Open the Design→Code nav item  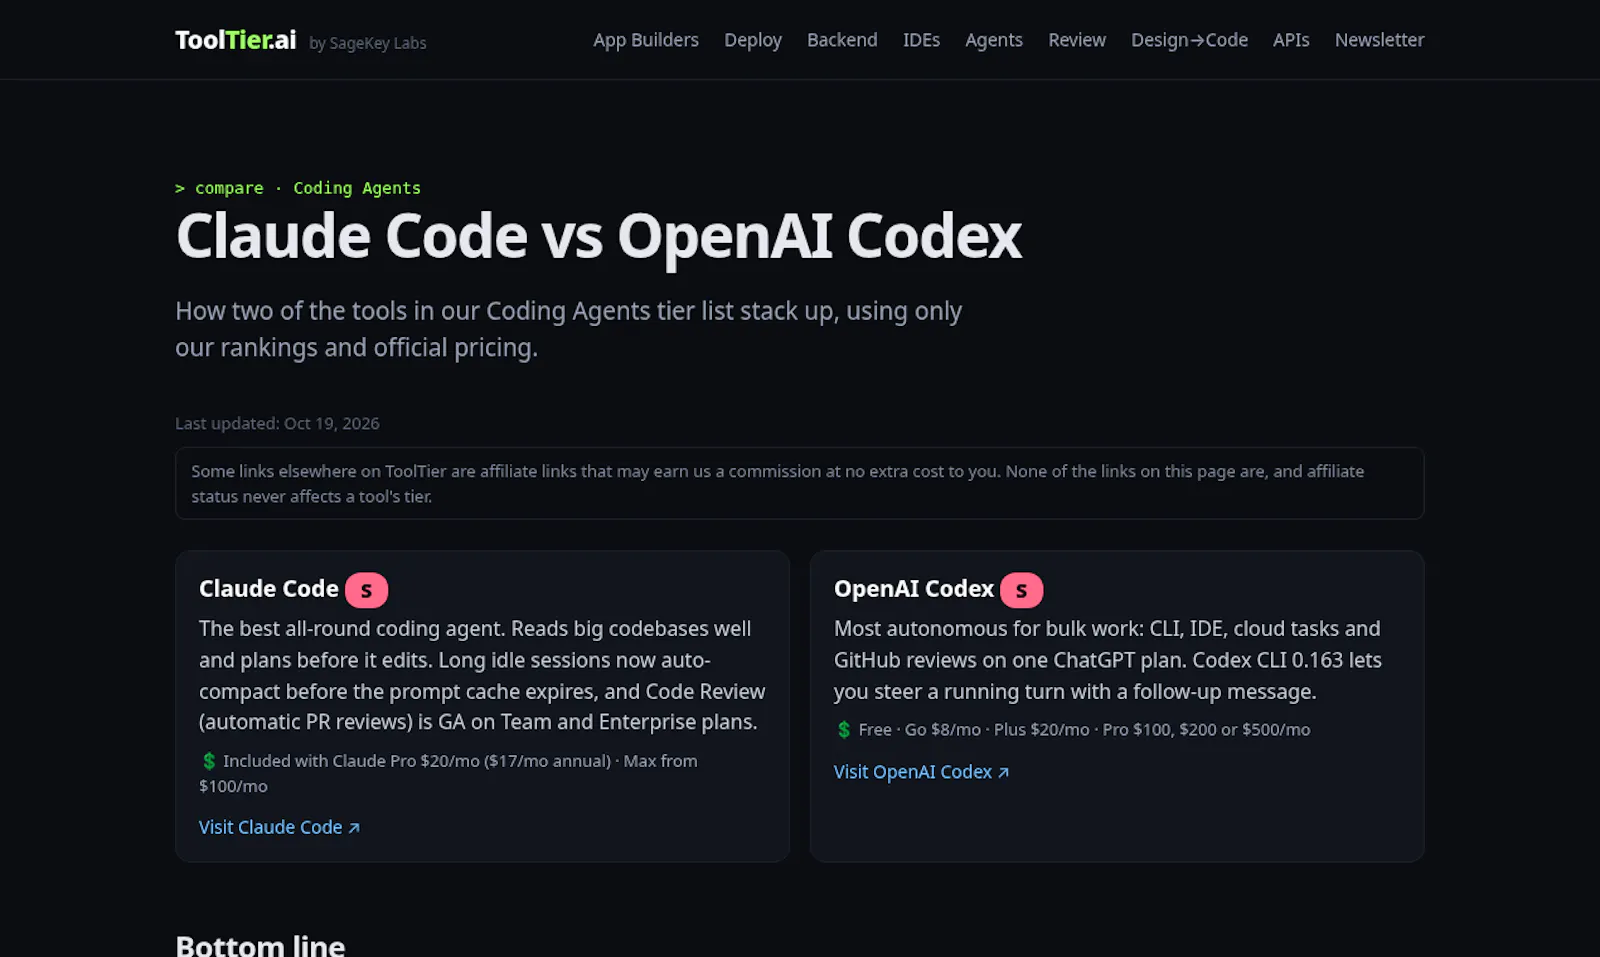tap(1189, 40)
